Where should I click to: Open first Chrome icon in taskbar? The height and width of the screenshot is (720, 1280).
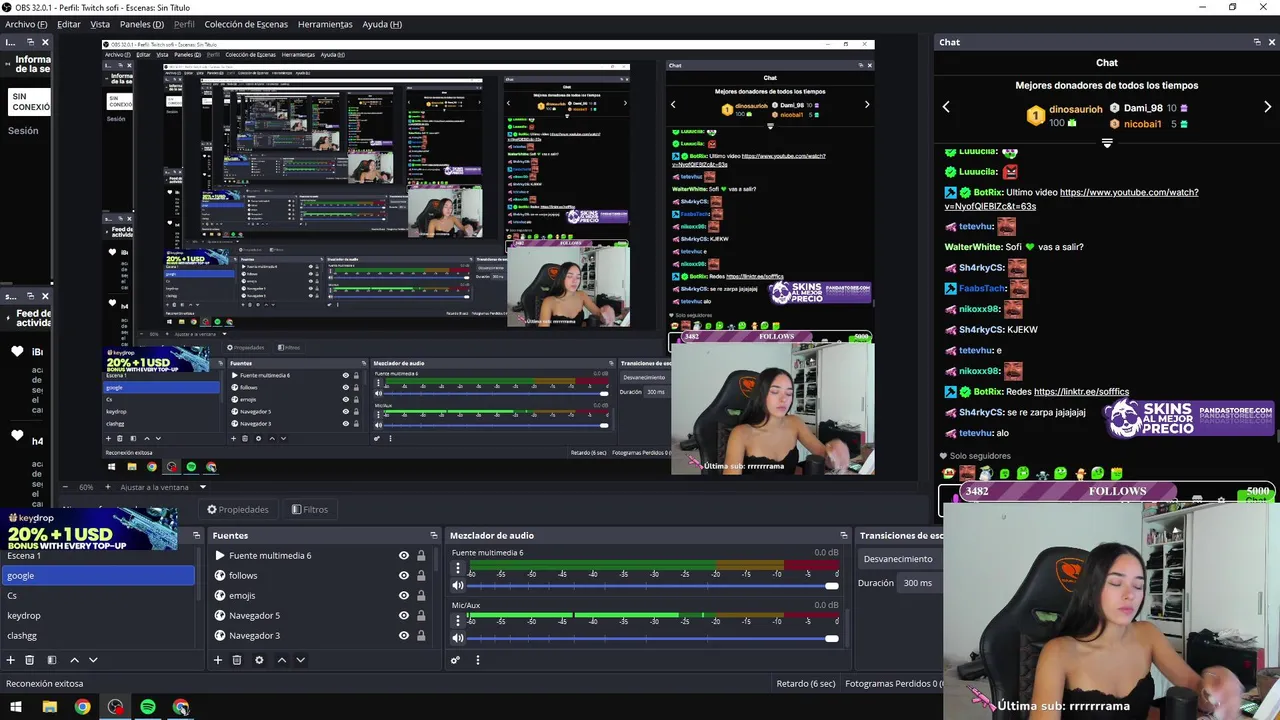[x=82, y=707]
